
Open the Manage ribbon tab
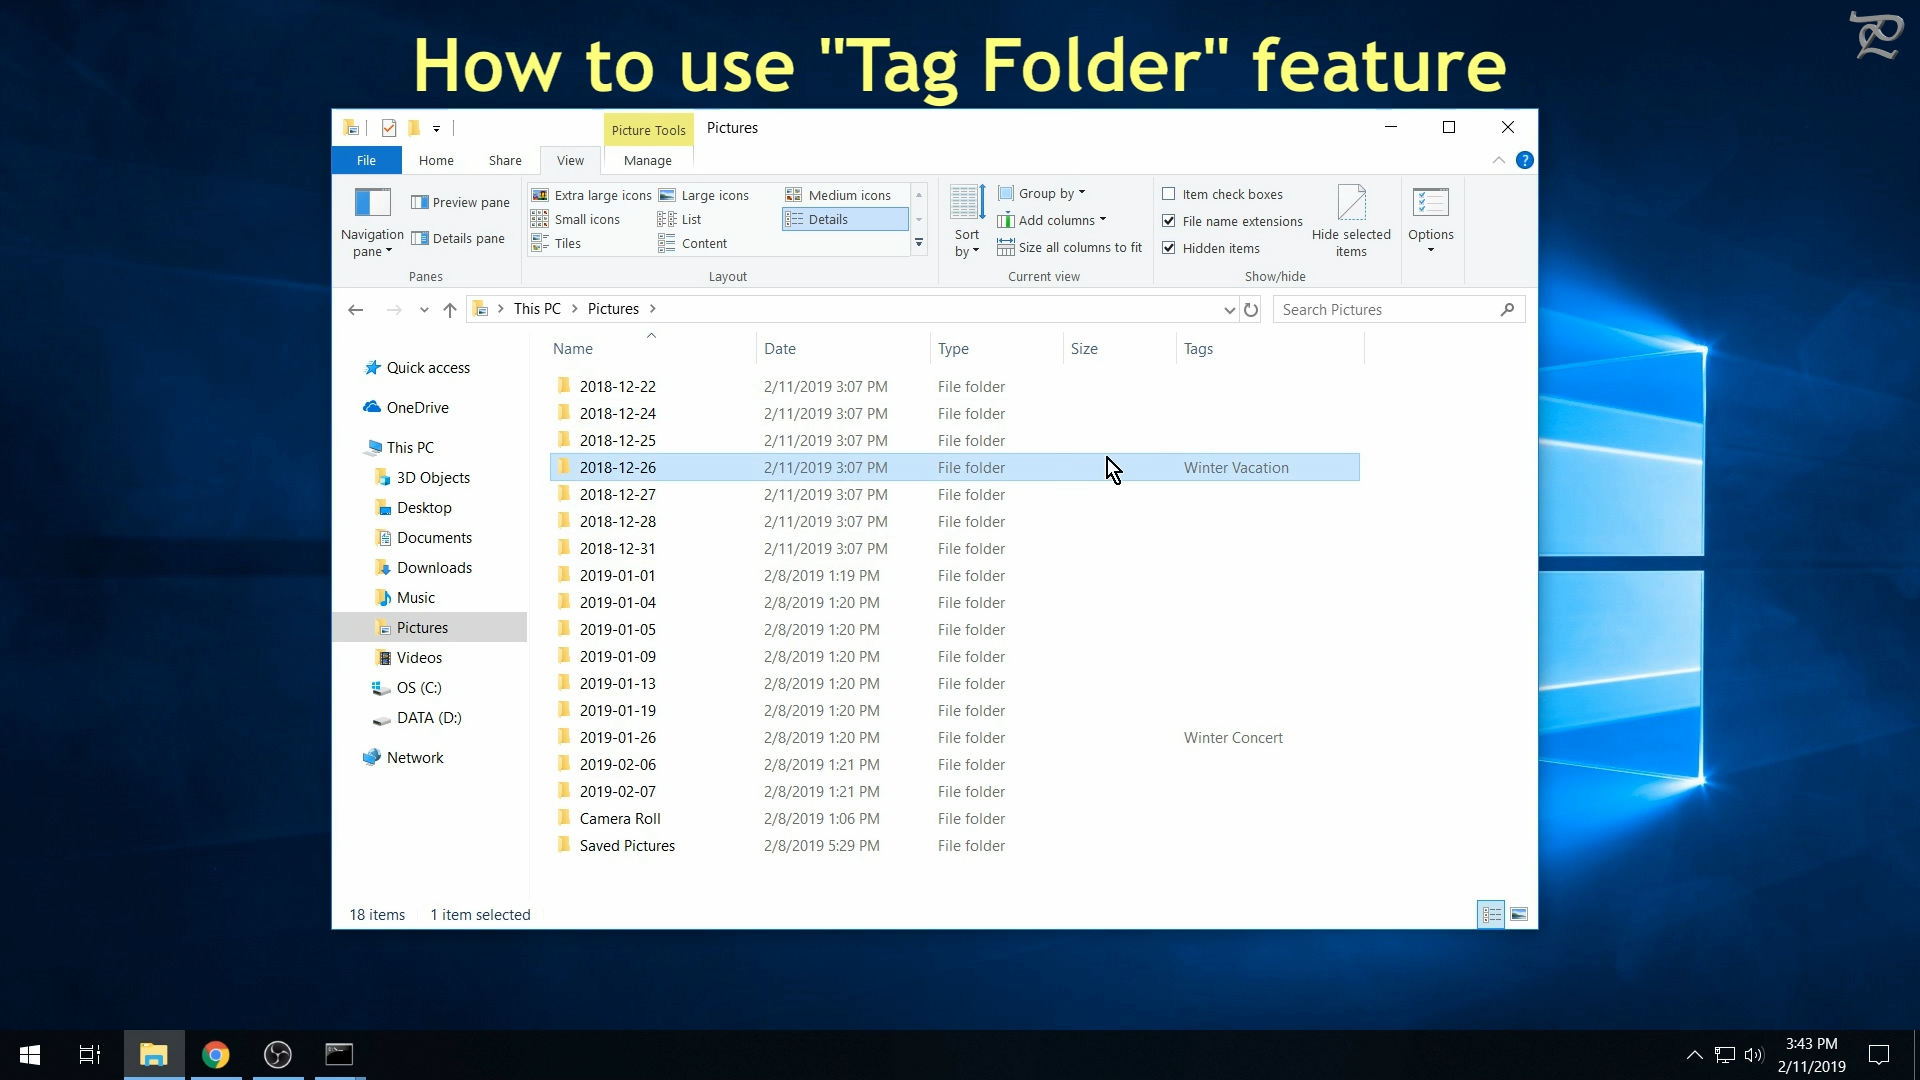[646, 160]
